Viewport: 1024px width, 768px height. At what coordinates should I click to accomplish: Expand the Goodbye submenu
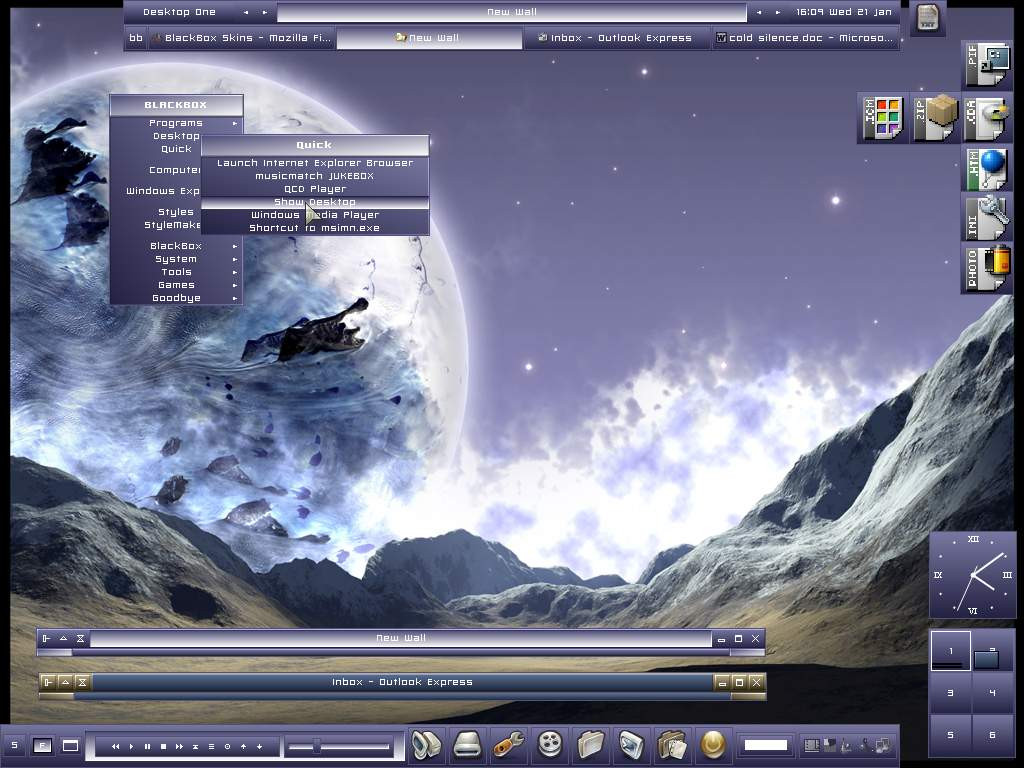pos(176,298)
